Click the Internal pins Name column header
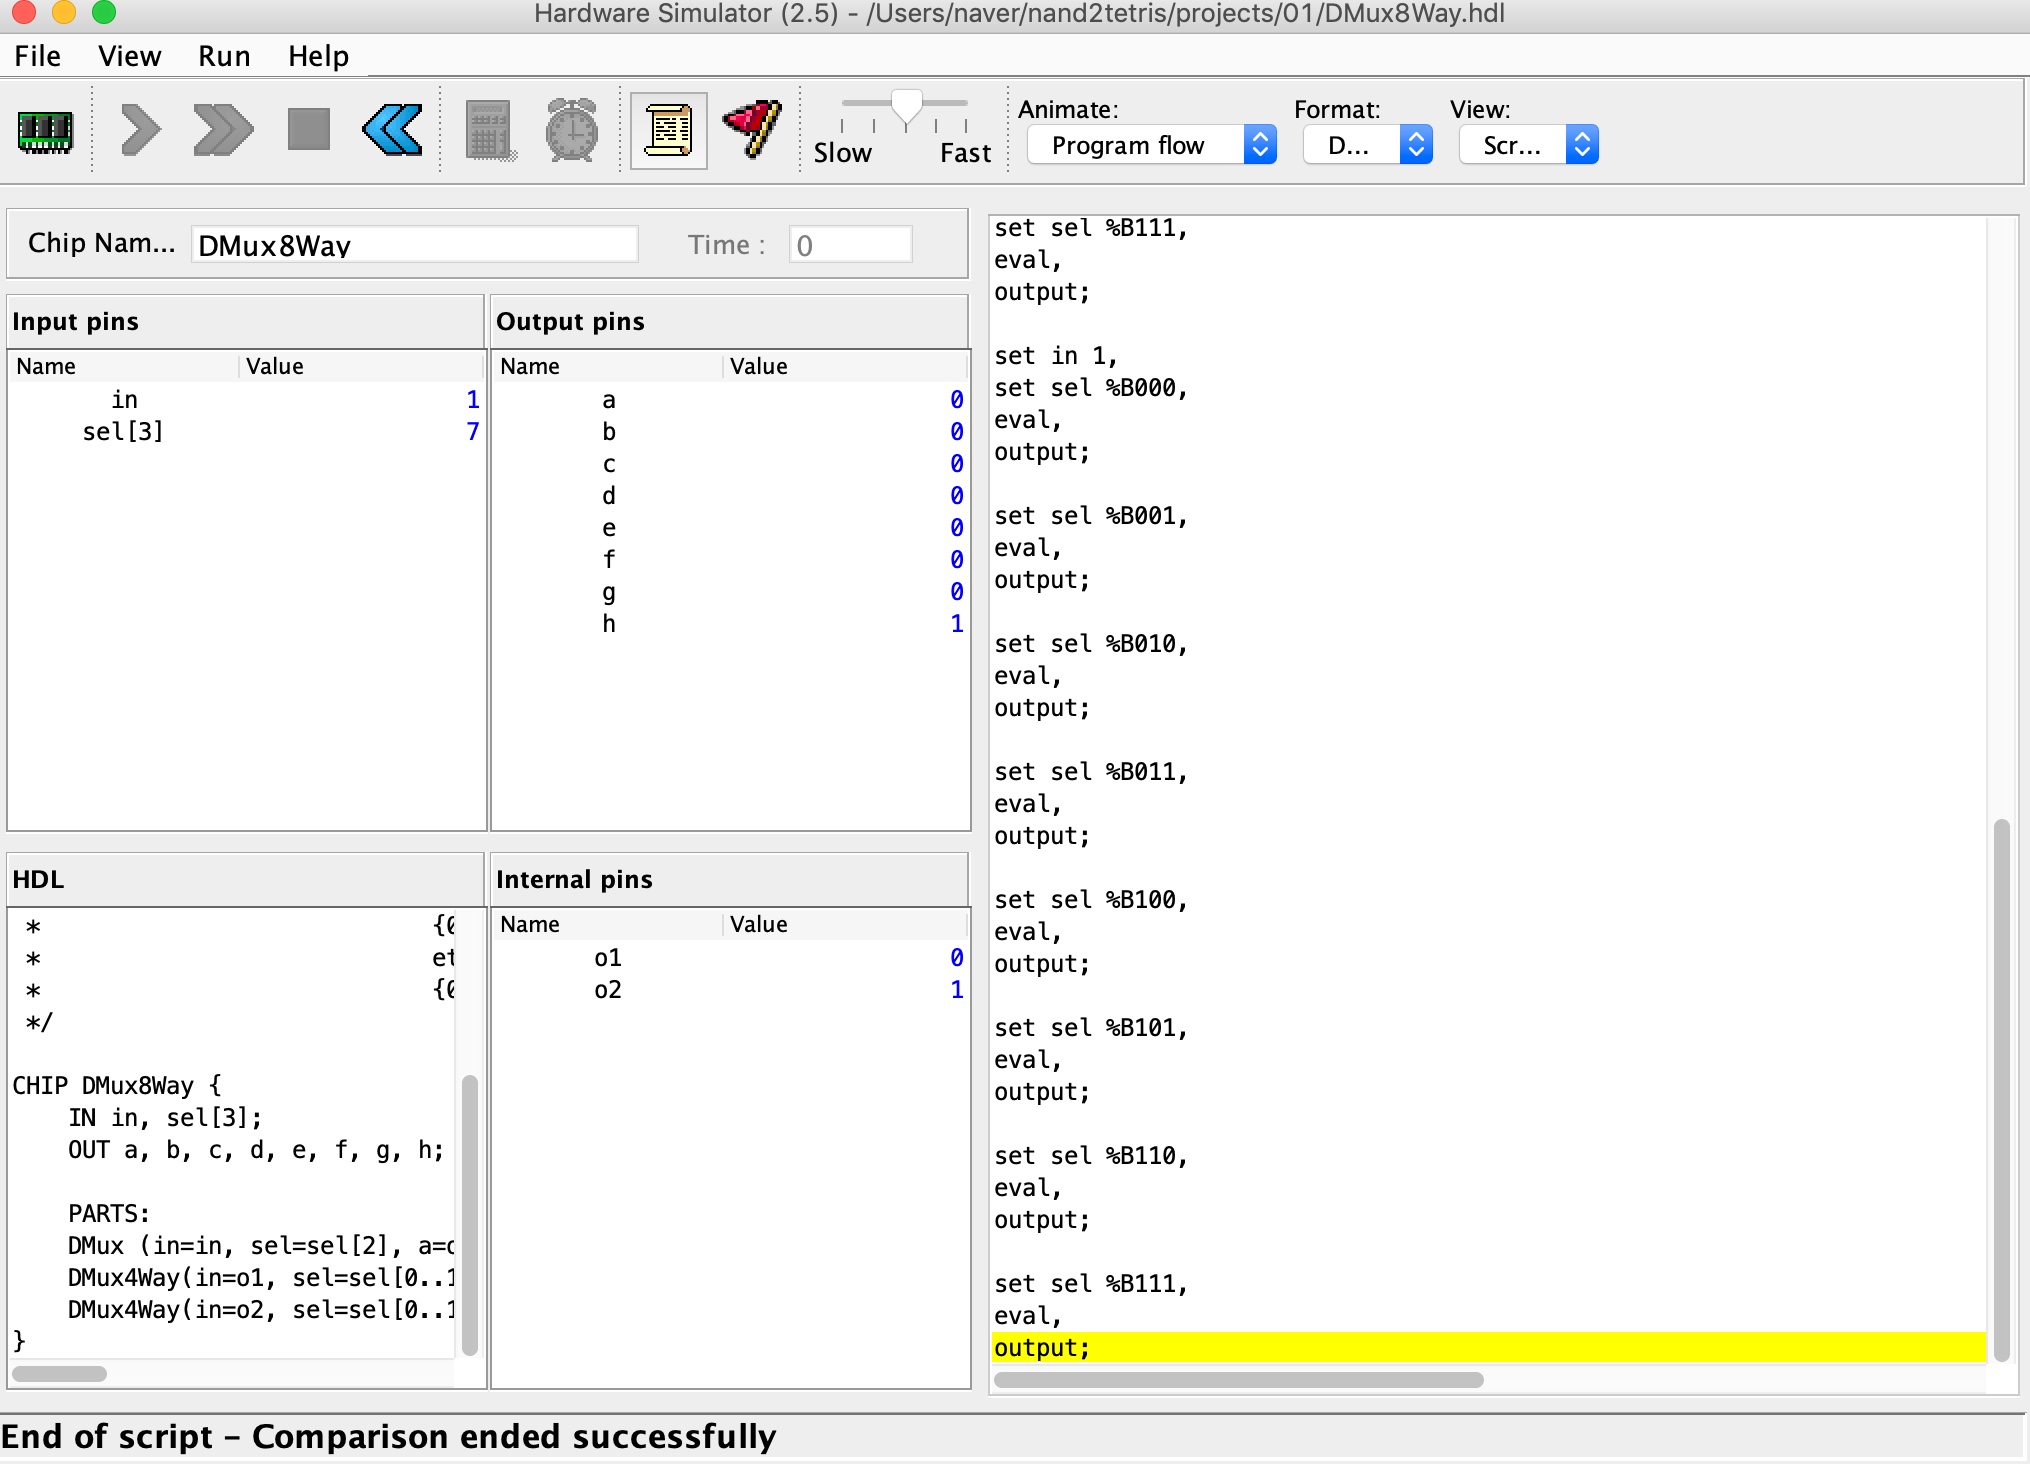 pyautogui.click(x=608, y=924)
